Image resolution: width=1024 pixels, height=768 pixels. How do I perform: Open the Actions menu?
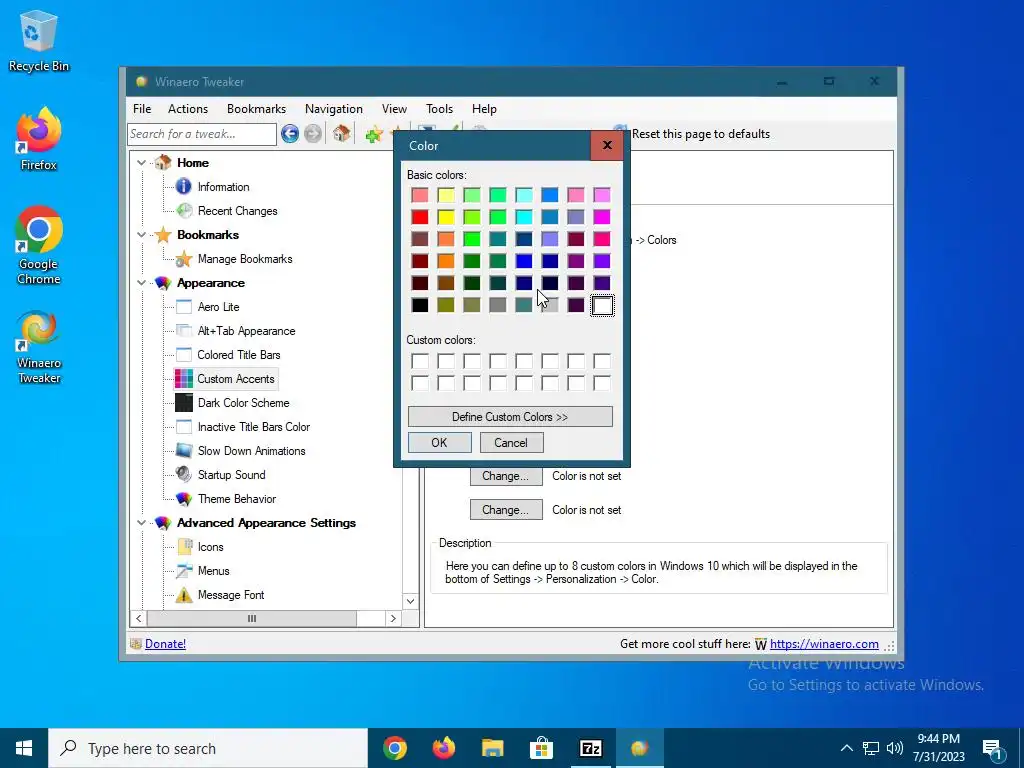coord(188,109)
